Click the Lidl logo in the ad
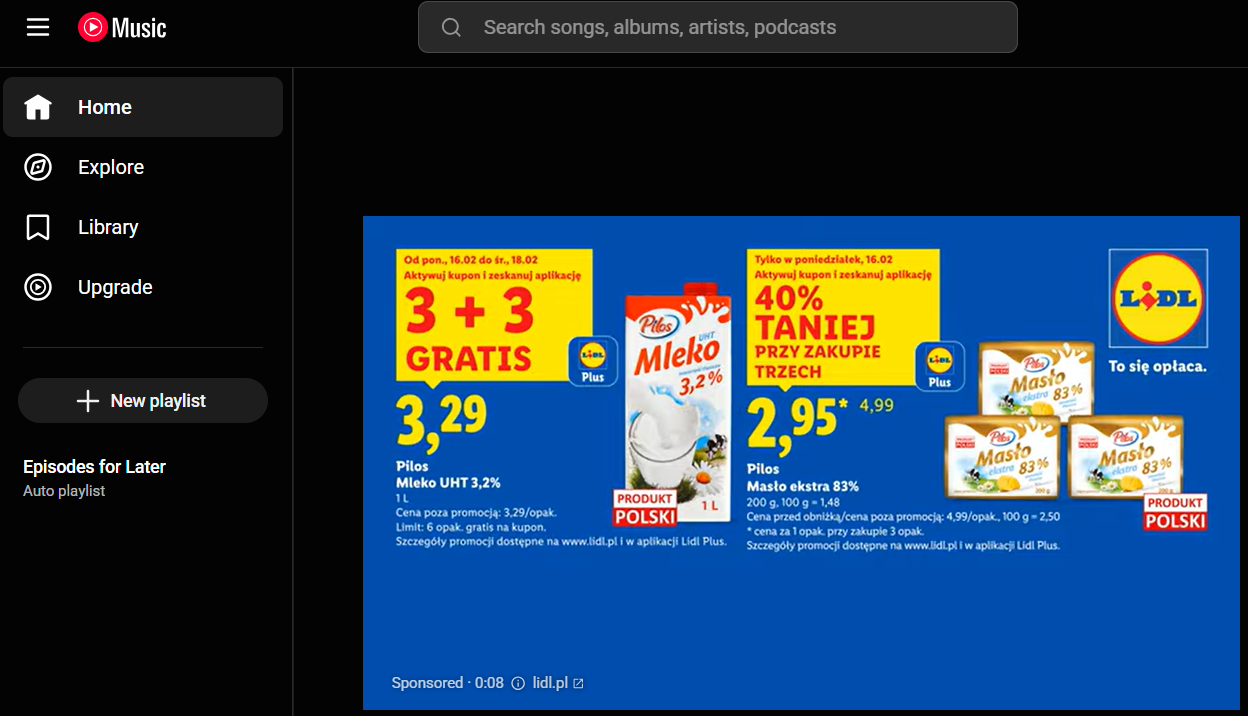The image size is (1248, 716). (x=1158, y=298)
